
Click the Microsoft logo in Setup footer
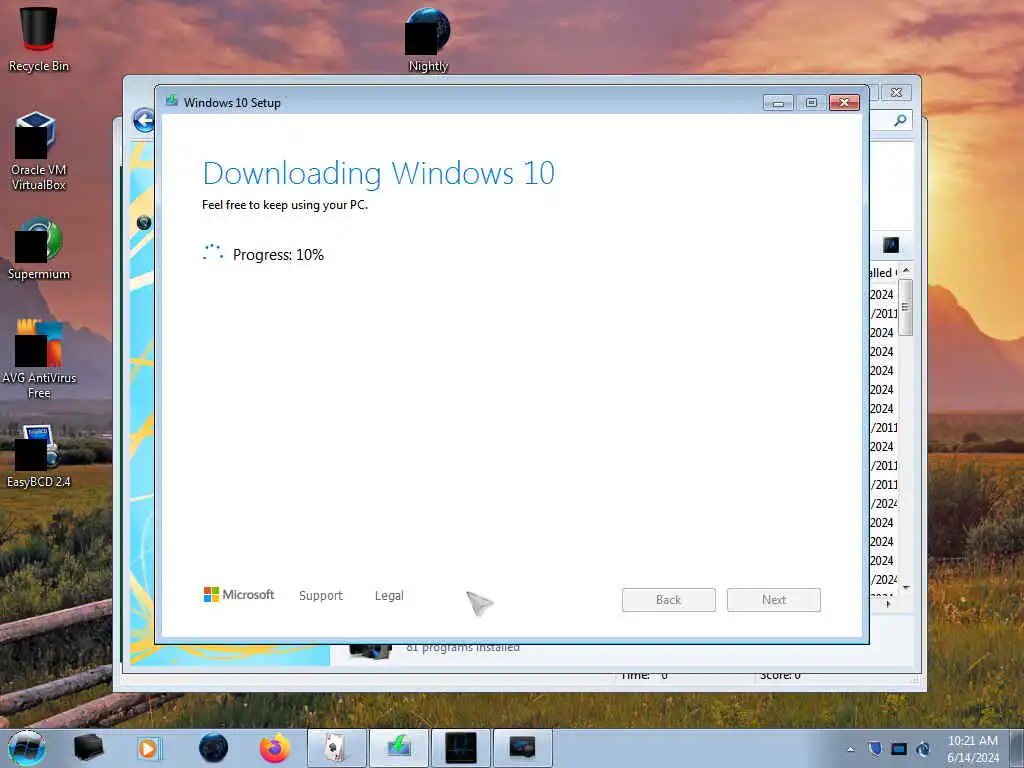tap(239, 594)
